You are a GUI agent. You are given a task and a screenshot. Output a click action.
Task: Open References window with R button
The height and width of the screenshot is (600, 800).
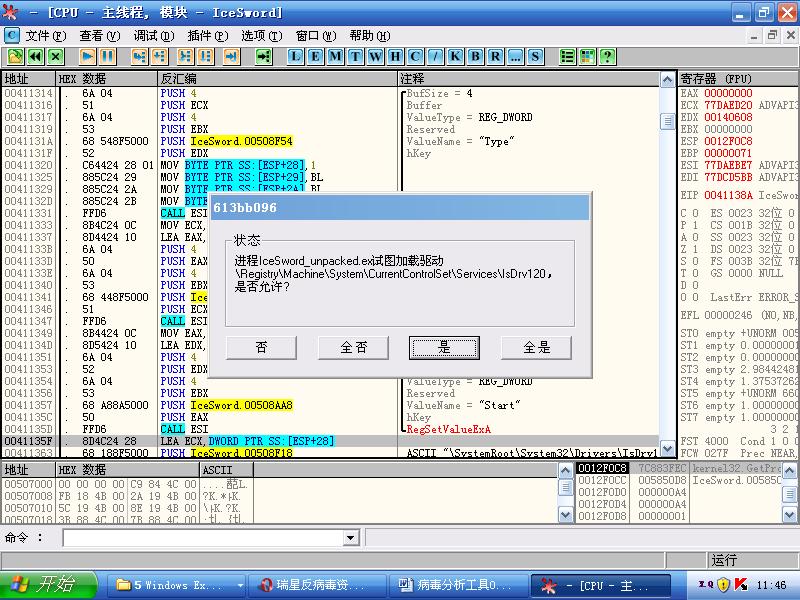495,57
